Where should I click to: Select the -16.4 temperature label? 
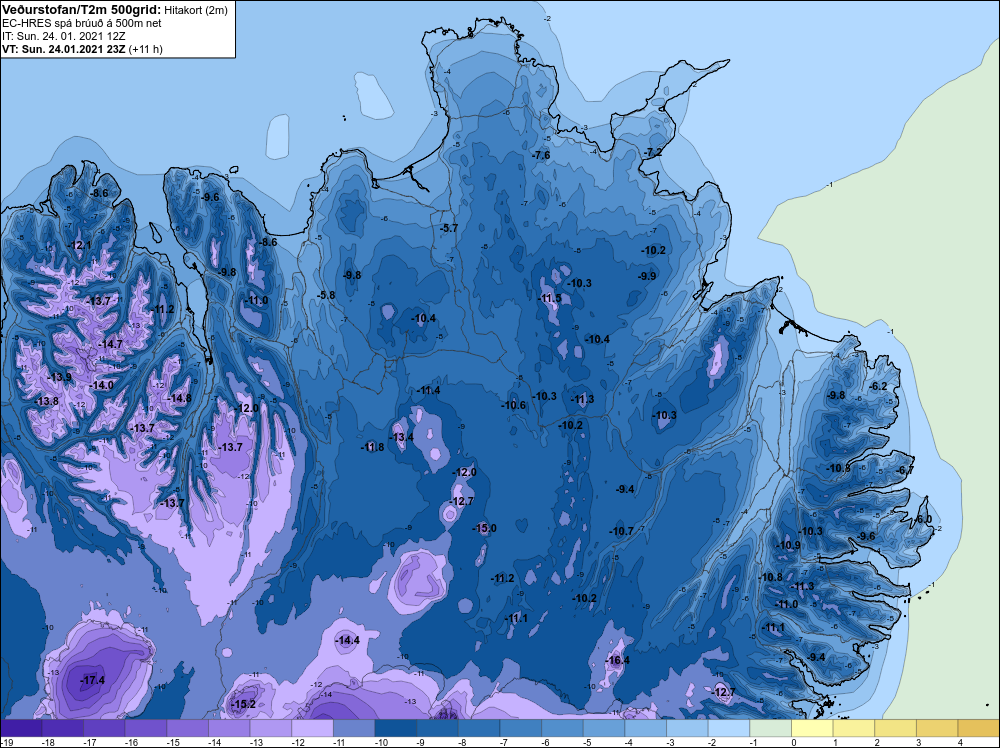point(617,660)
